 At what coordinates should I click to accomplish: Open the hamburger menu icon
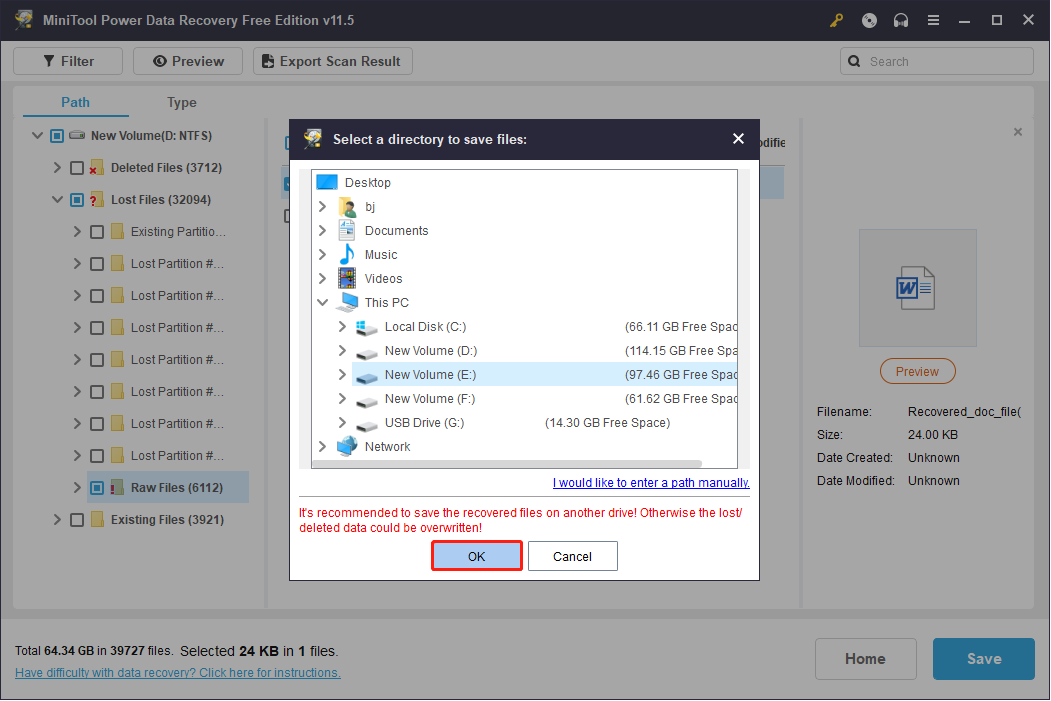coord(933,20)
